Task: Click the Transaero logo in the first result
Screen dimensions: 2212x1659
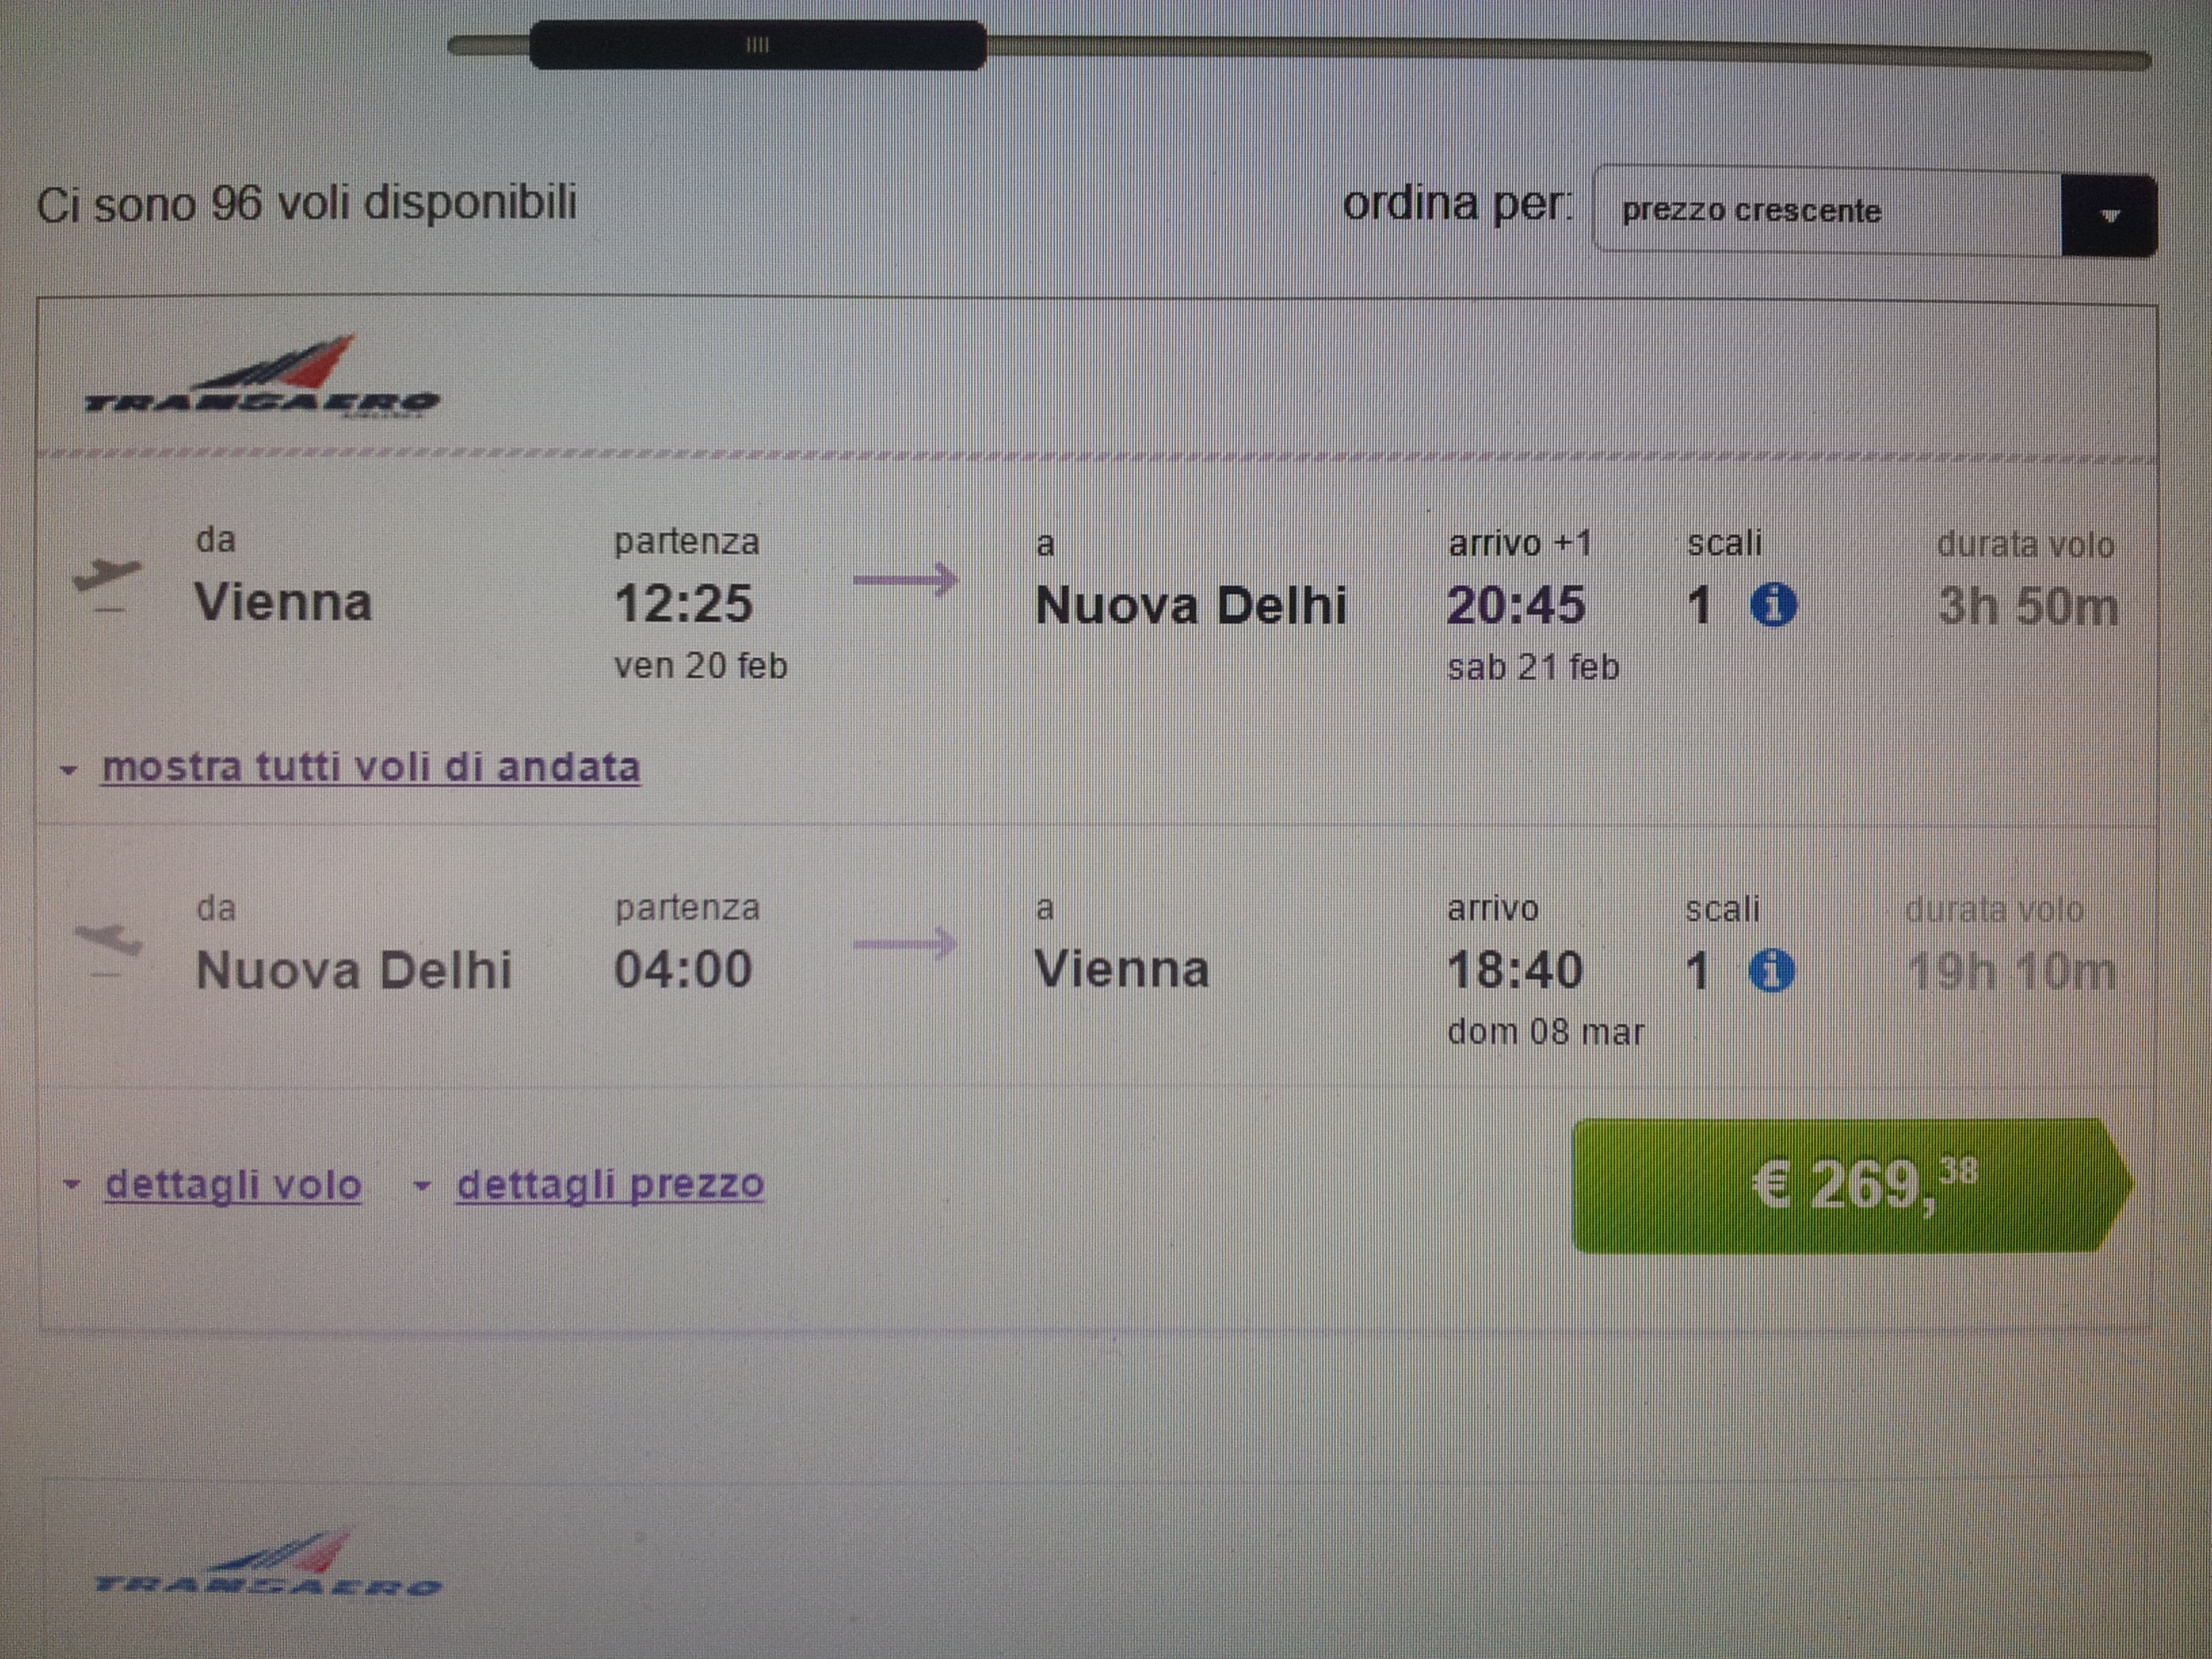Action: click(262, 377)
